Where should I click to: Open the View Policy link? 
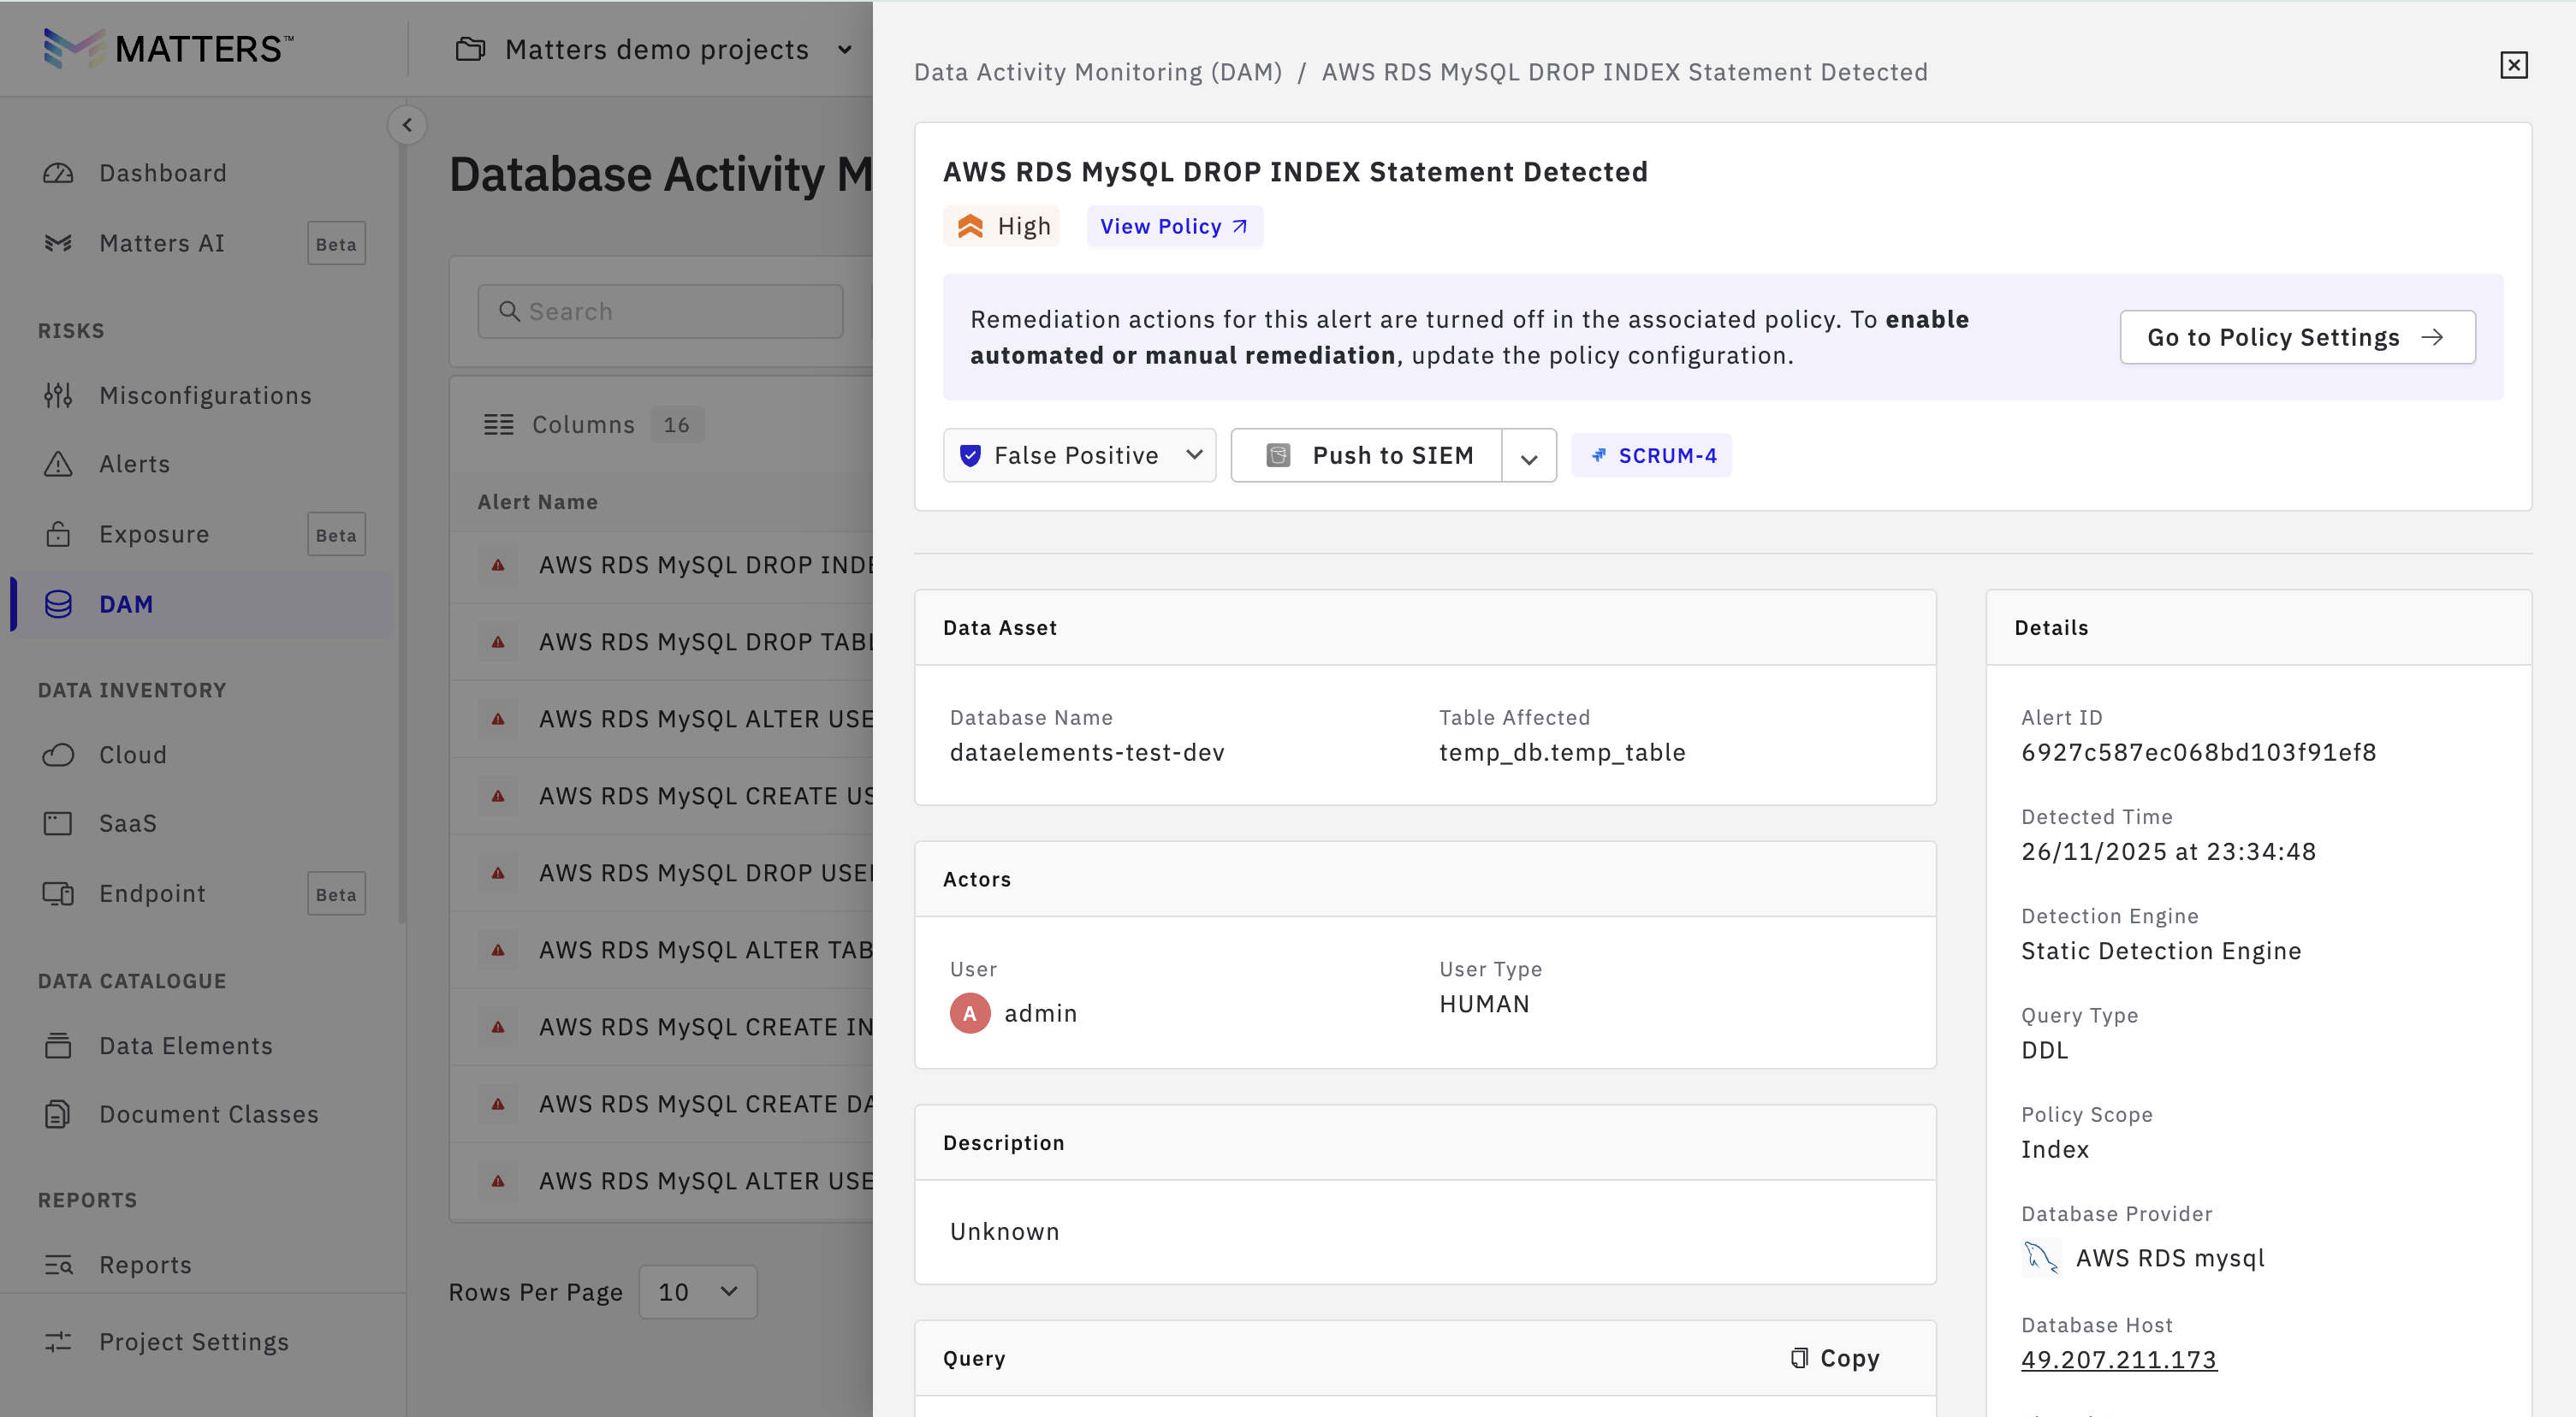tap(1173, 227)
